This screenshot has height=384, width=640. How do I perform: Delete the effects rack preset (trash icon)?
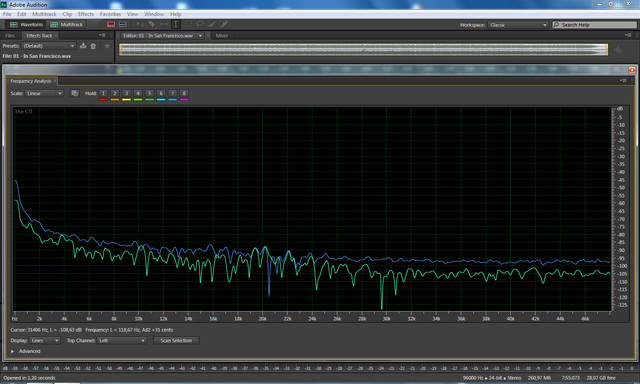93,46
